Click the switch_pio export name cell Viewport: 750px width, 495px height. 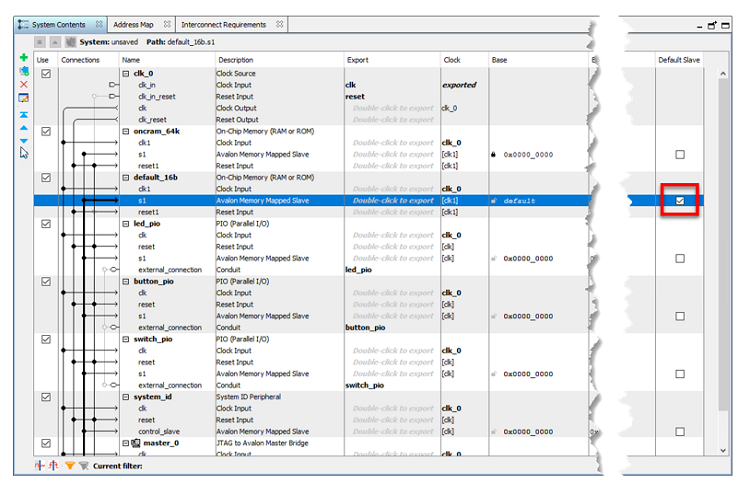click(364, 385)
